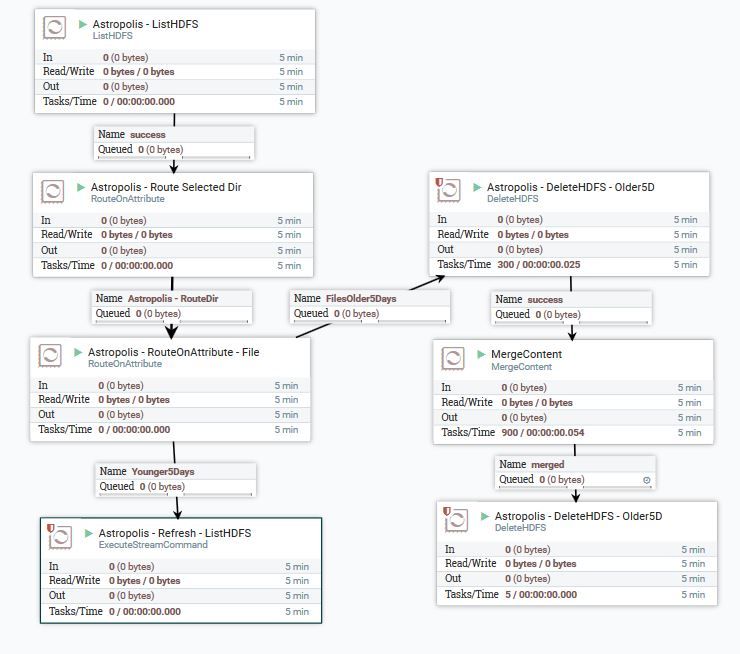
Task: Click the icon of DeleteHDFS processor below merged connection
Action: tap(458, 520)
